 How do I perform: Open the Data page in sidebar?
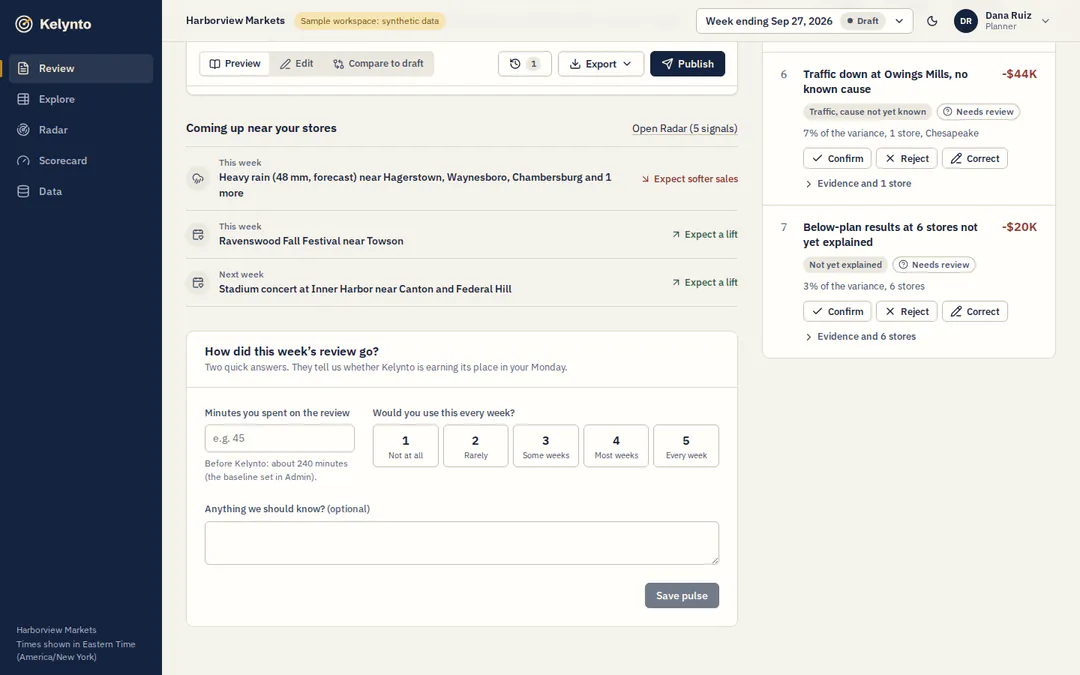coord(81,191)
